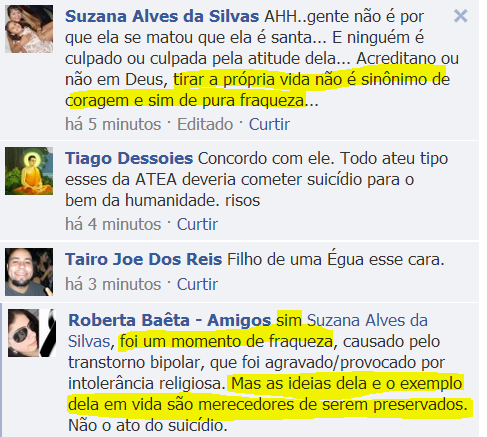Click Curtir under Tiago Dessoies' comment
Image resolution: width=487 pixels, height=437 pixels.
[x=197, y=224]
